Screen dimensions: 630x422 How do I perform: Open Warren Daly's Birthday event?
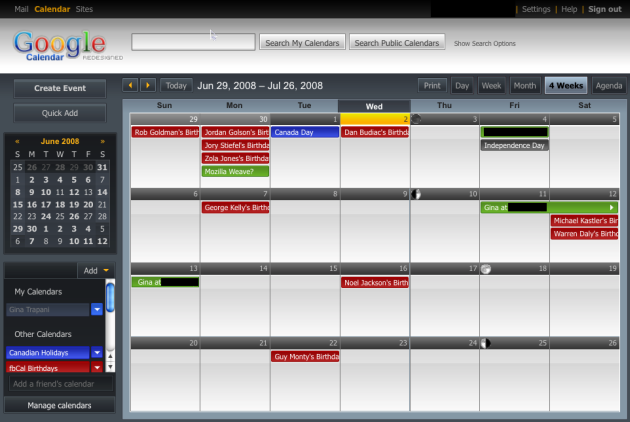pos(584,234)
